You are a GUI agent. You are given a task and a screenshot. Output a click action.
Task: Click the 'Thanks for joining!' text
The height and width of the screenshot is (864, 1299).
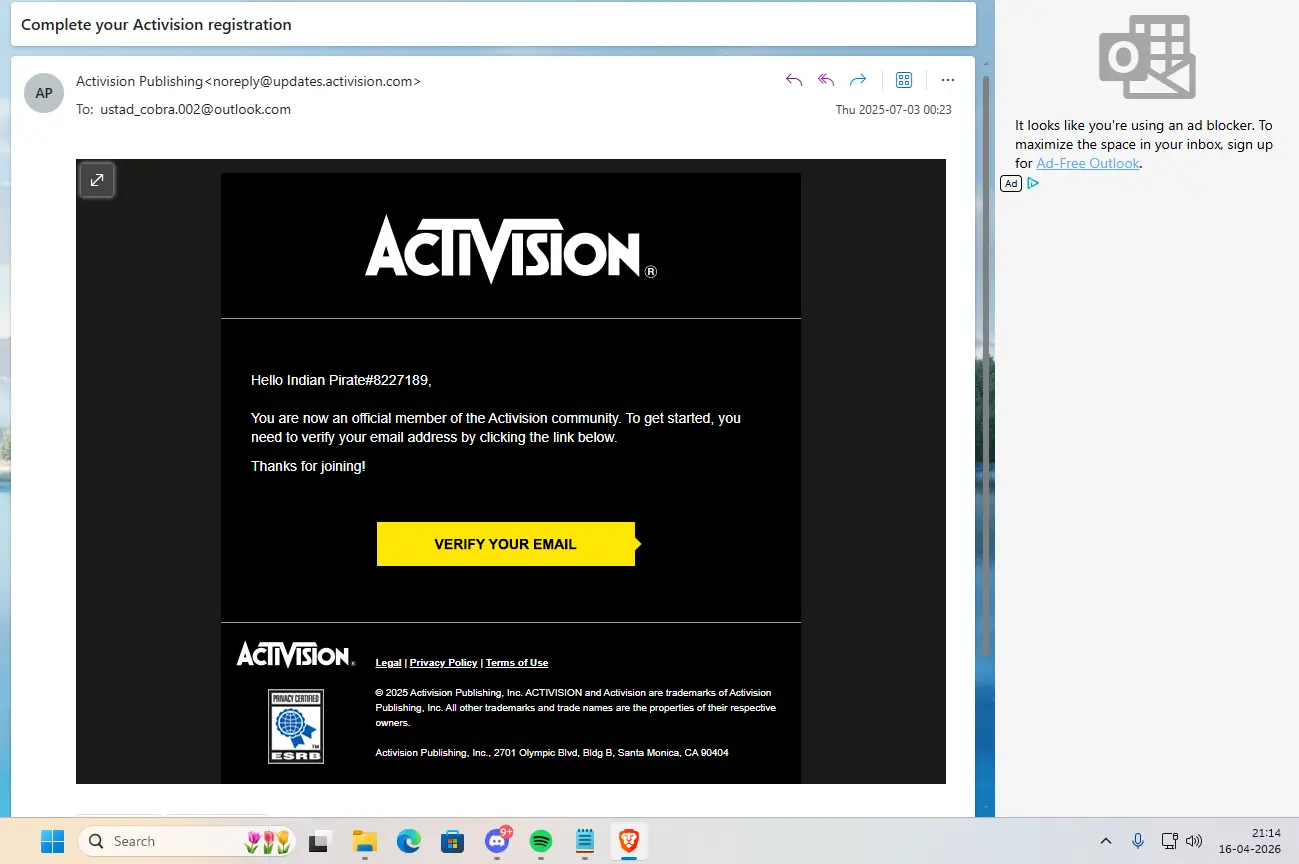tap(308, 466)
